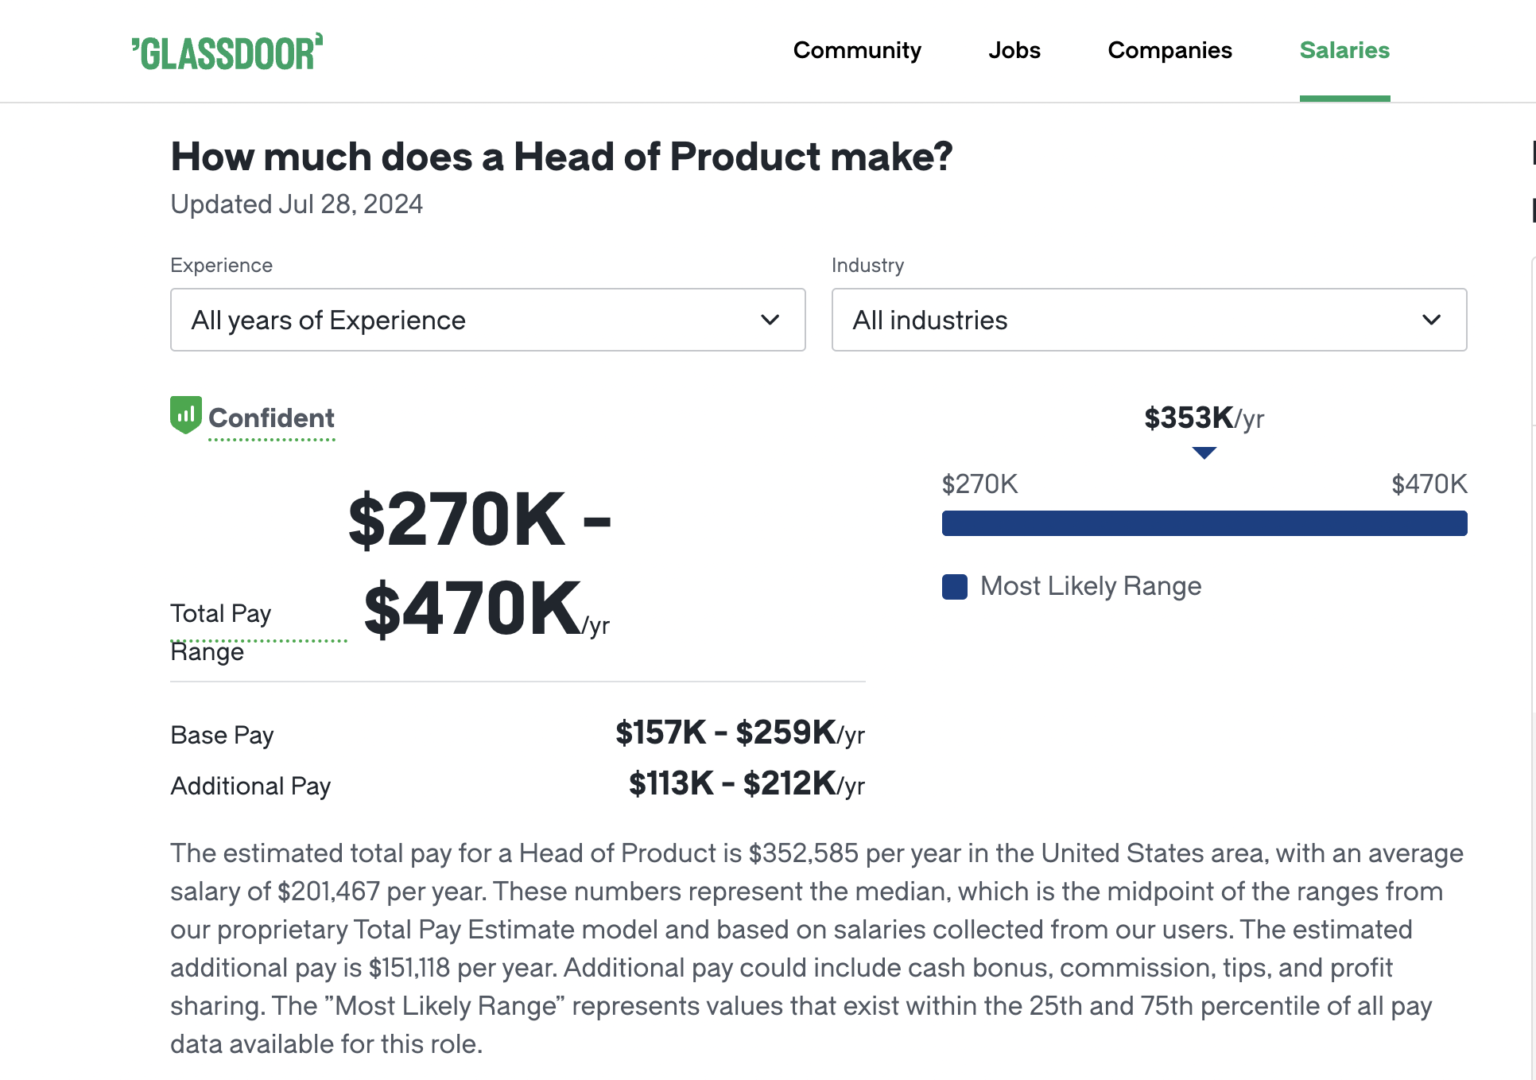Open the All years of Experience dropdown

(487, 320)
